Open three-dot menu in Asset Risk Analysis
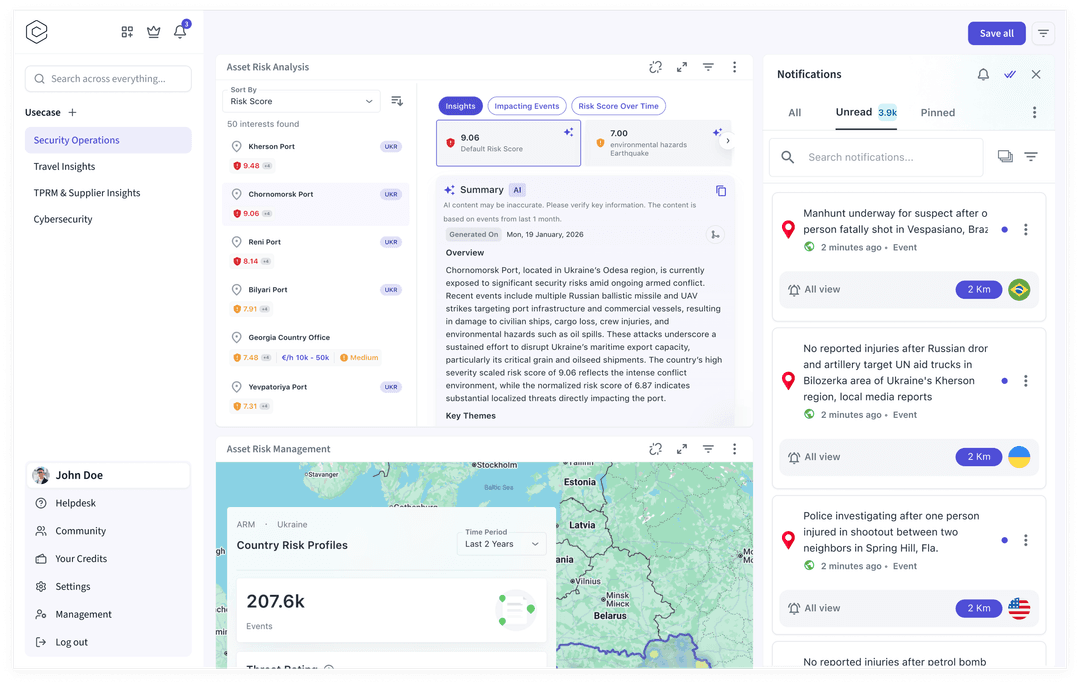Screen dimensions: 1080x685 [x=734, y=67]
